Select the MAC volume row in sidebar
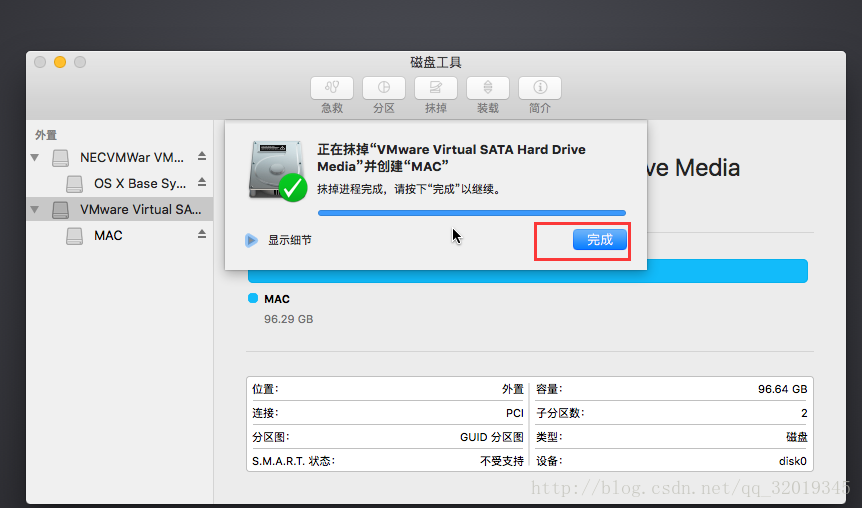This screenshot has width=862, height=508. (x=120, y=236)
